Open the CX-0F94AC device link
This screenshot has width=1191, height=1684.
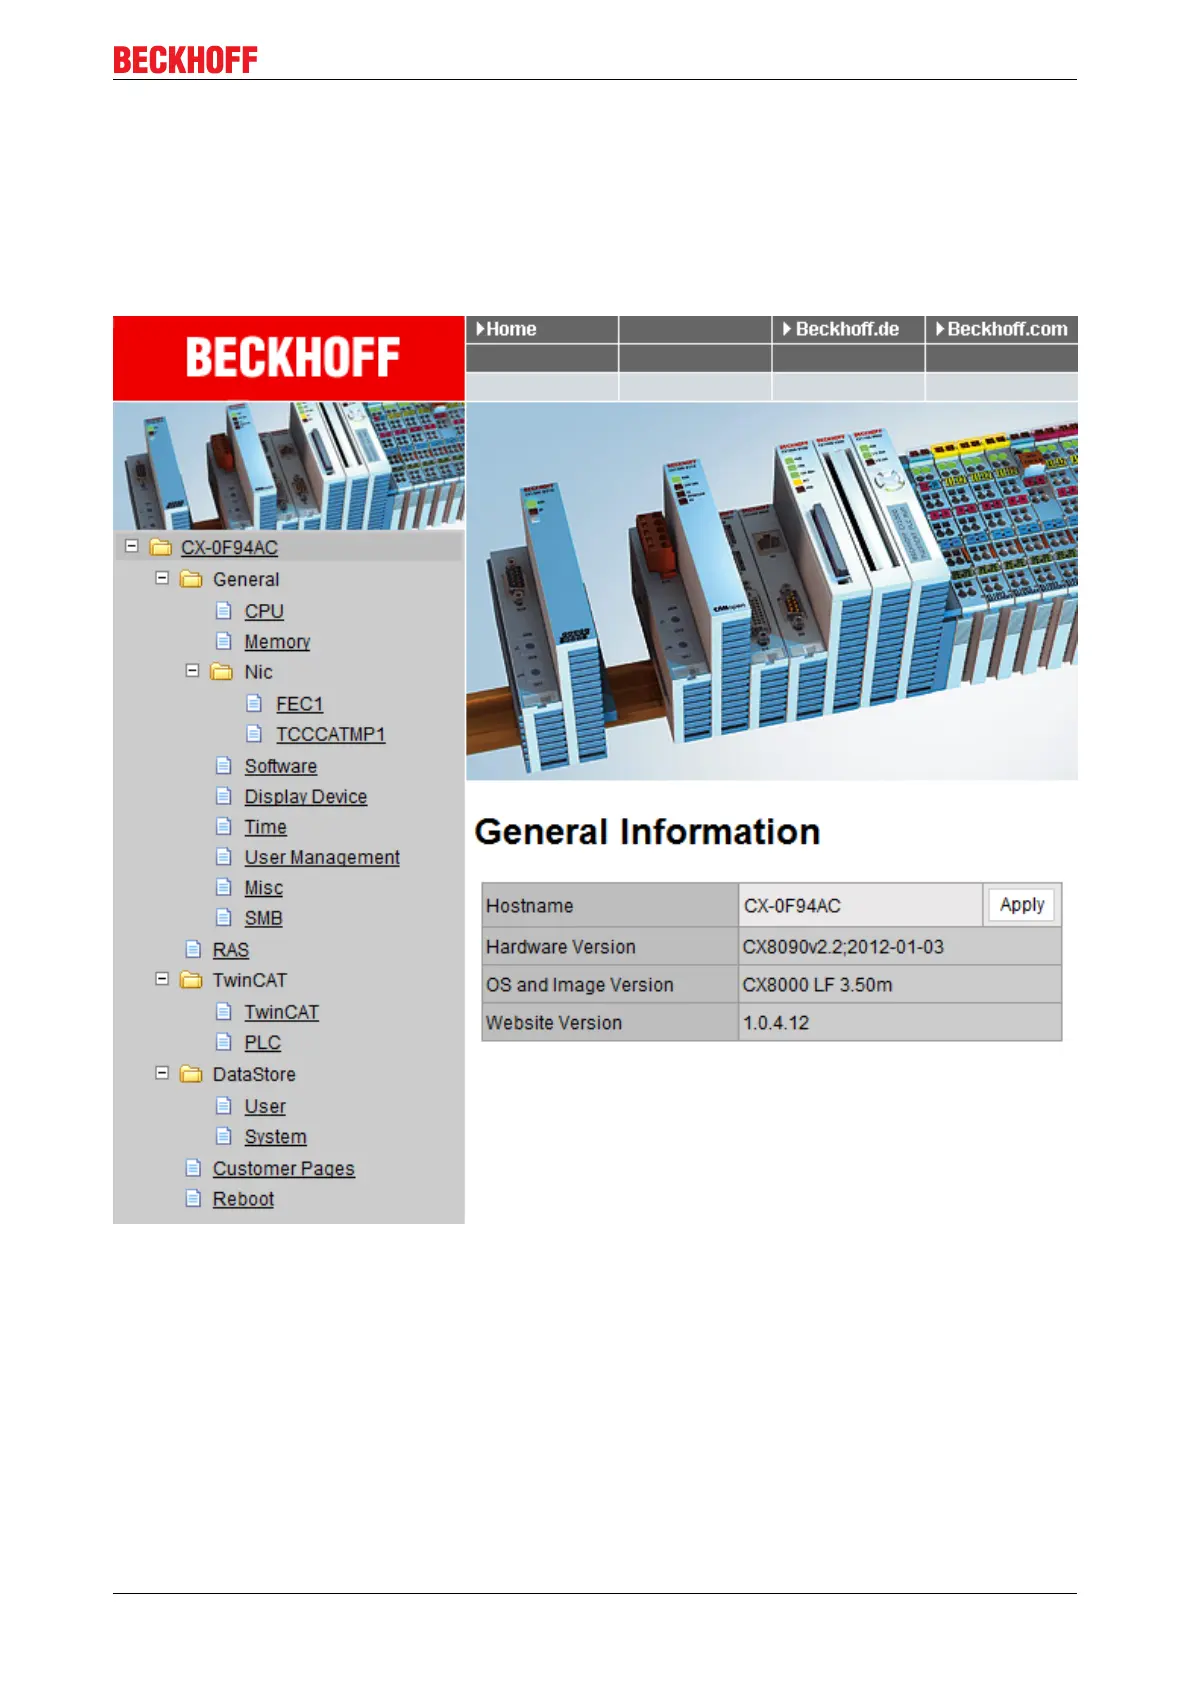point(229,548)
